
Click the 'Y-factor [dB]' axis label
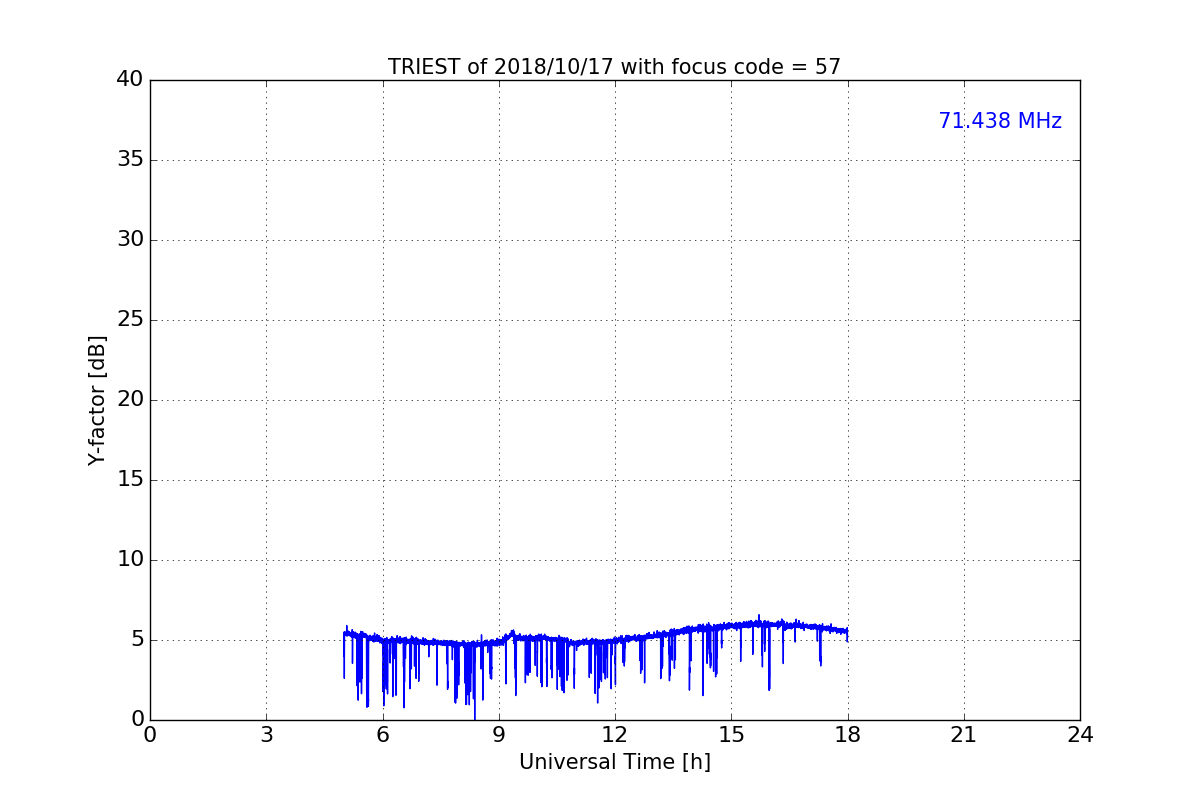tap(97, 400)
